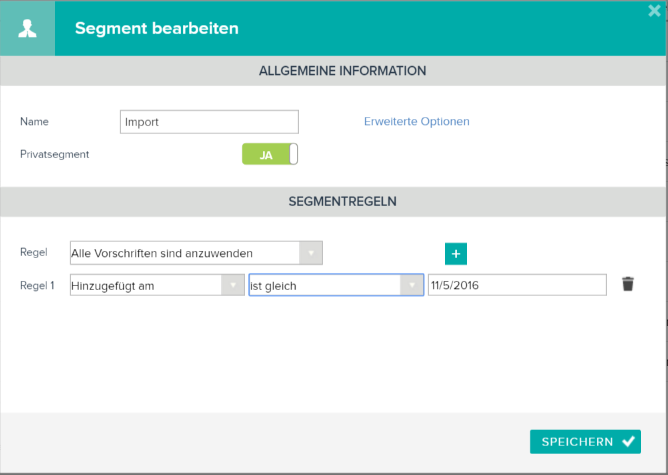Click arrow of the ist gleich dropdown

click(x=412, y=285)
